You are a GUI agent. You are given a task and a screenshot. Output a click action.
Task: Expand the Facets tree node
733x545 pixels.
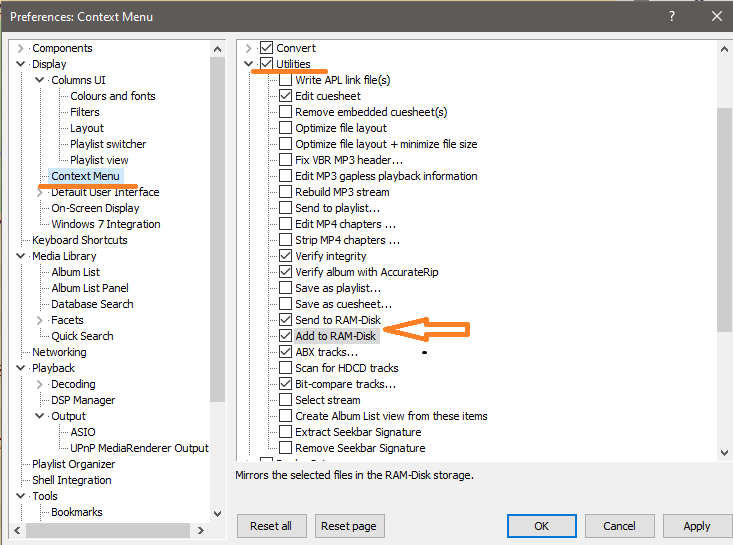pyautogui.click(x=40, y=320)
